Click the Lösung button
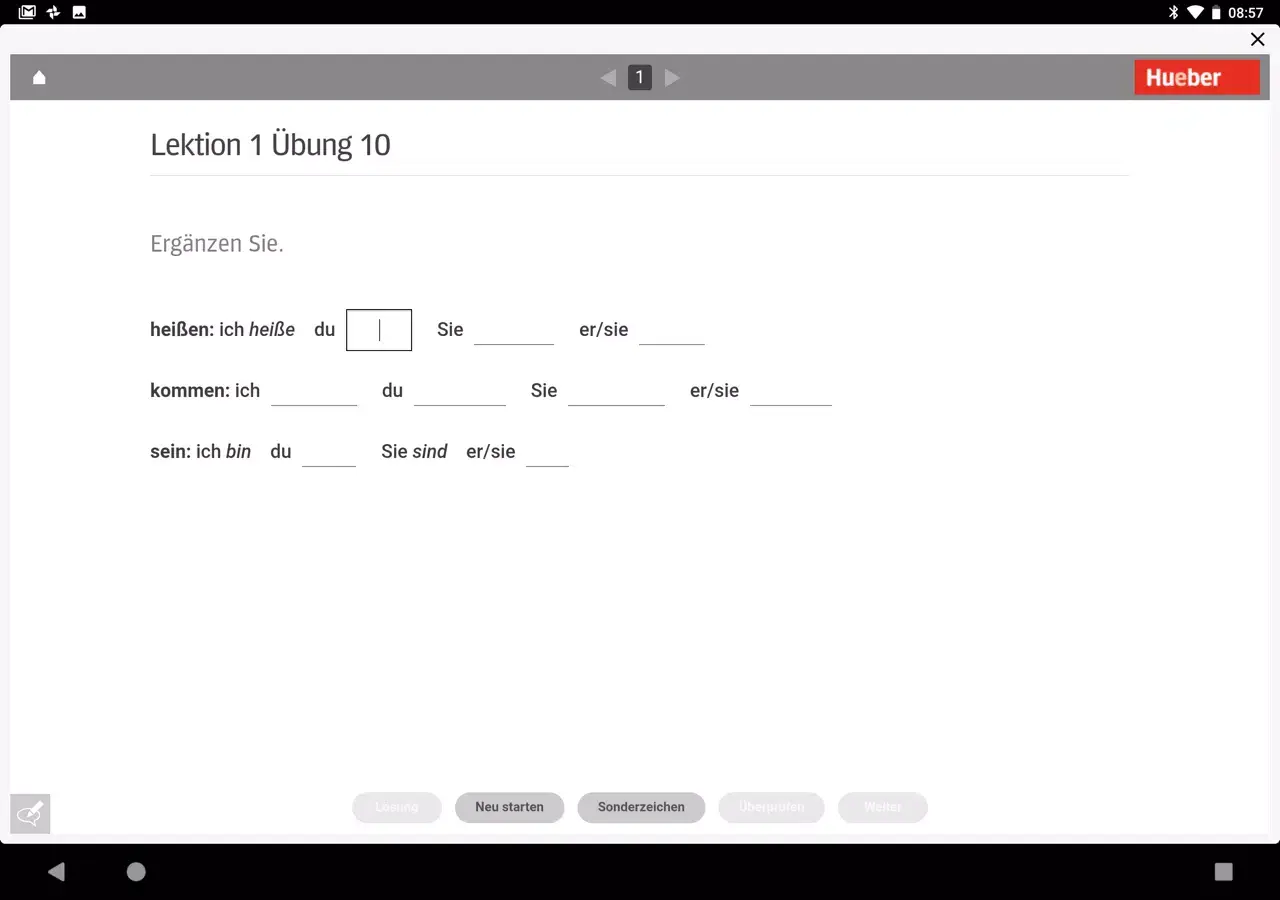Viewport: 1280px width, 900px height. [396, 807]
